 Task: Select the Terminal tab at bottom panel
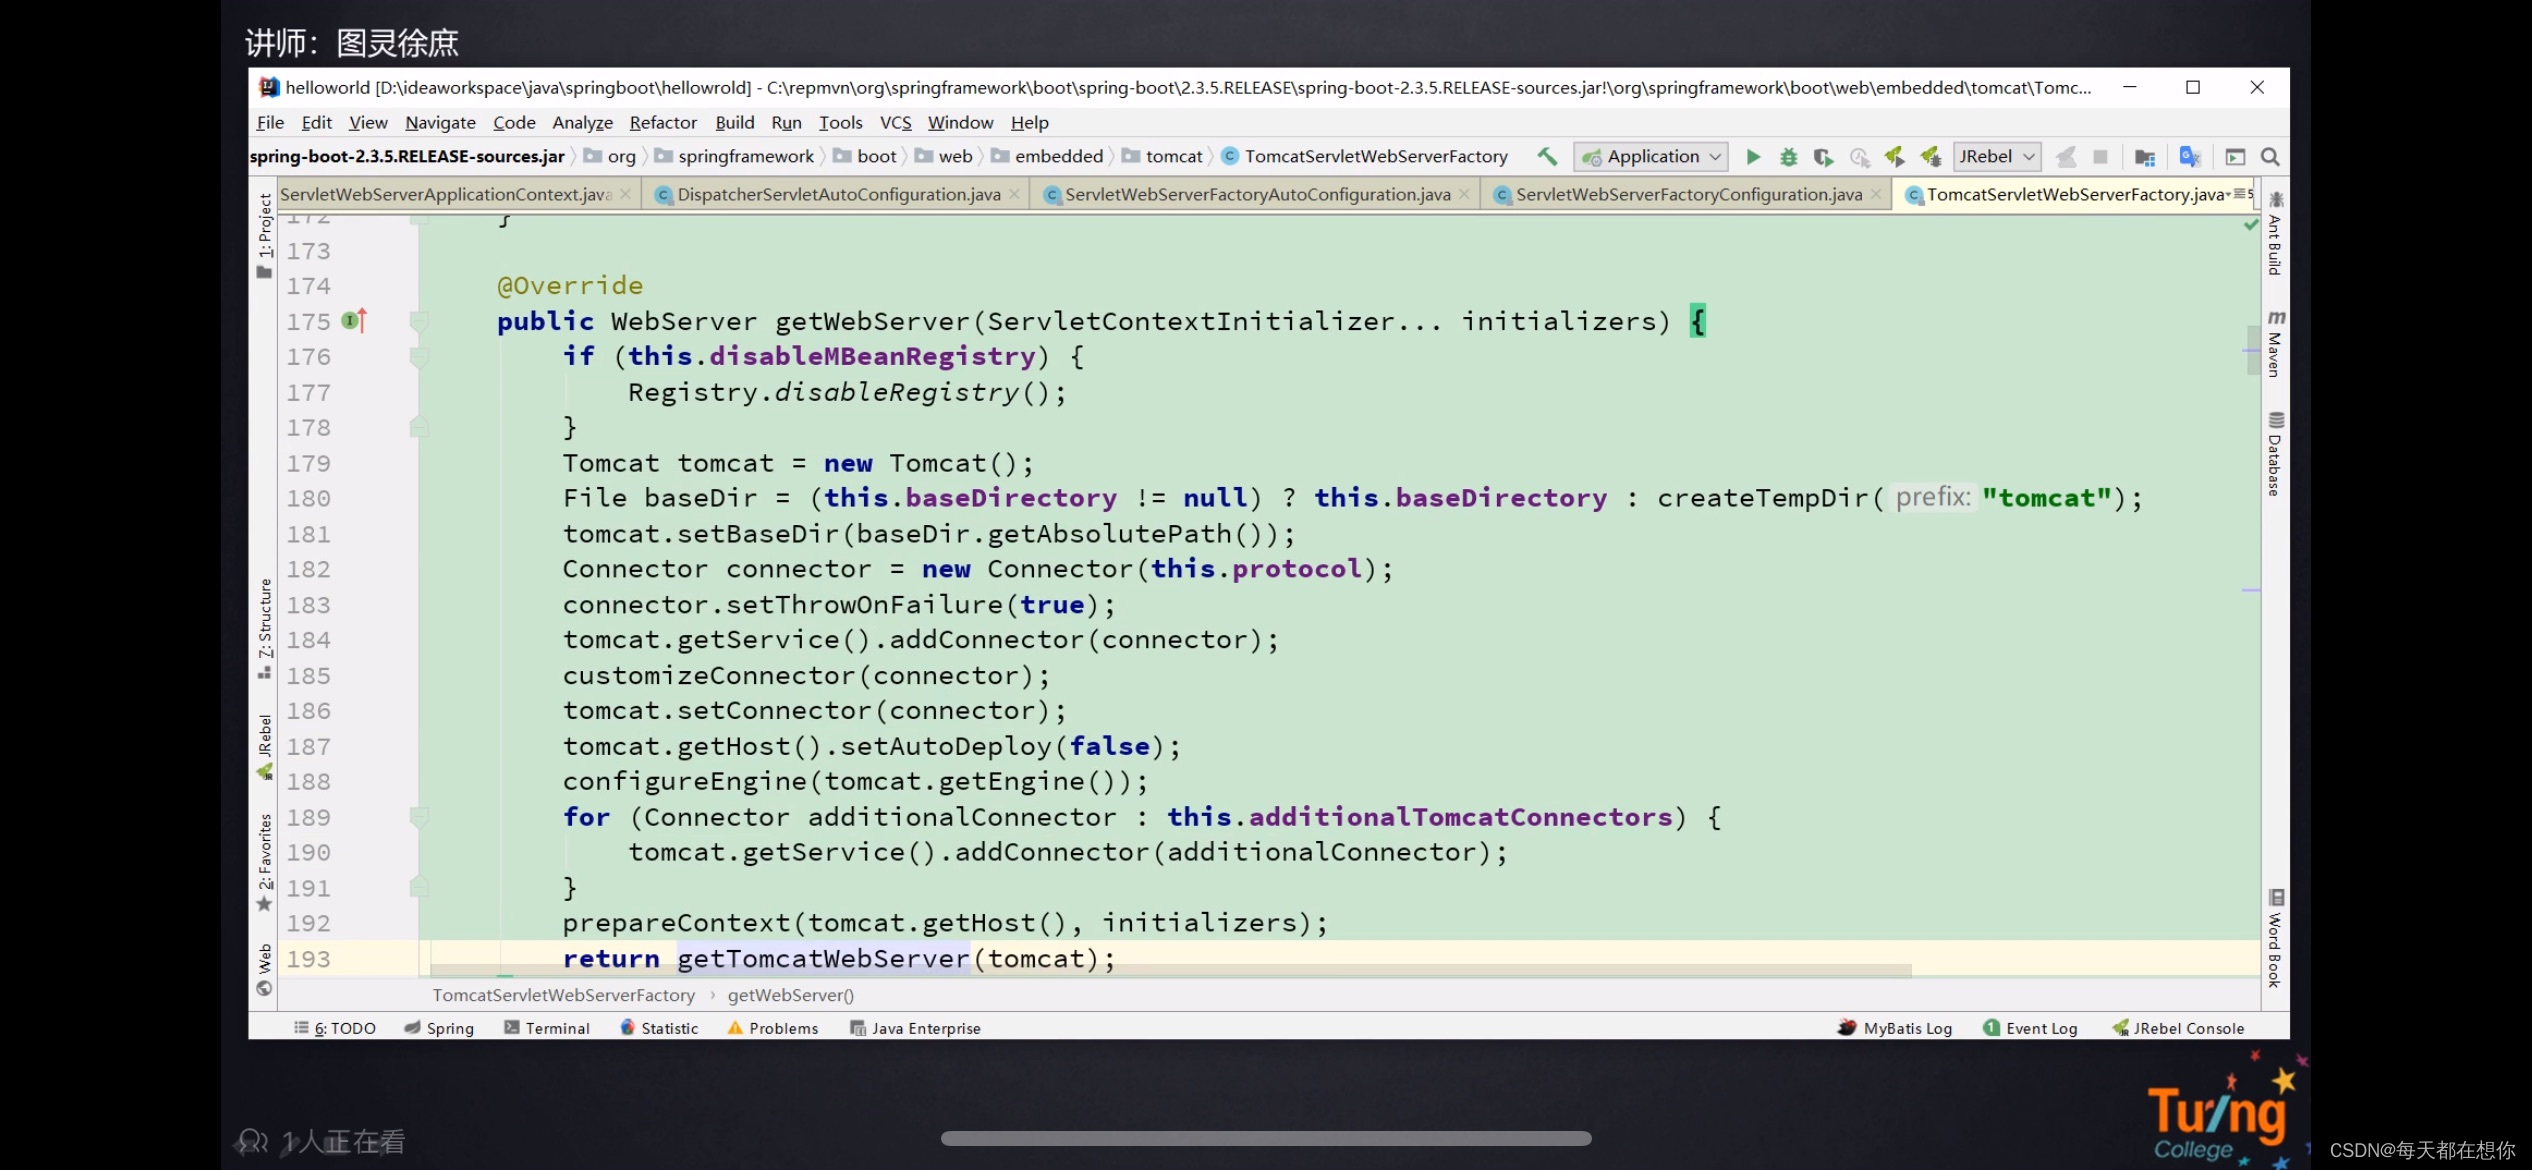(554, 1028)
